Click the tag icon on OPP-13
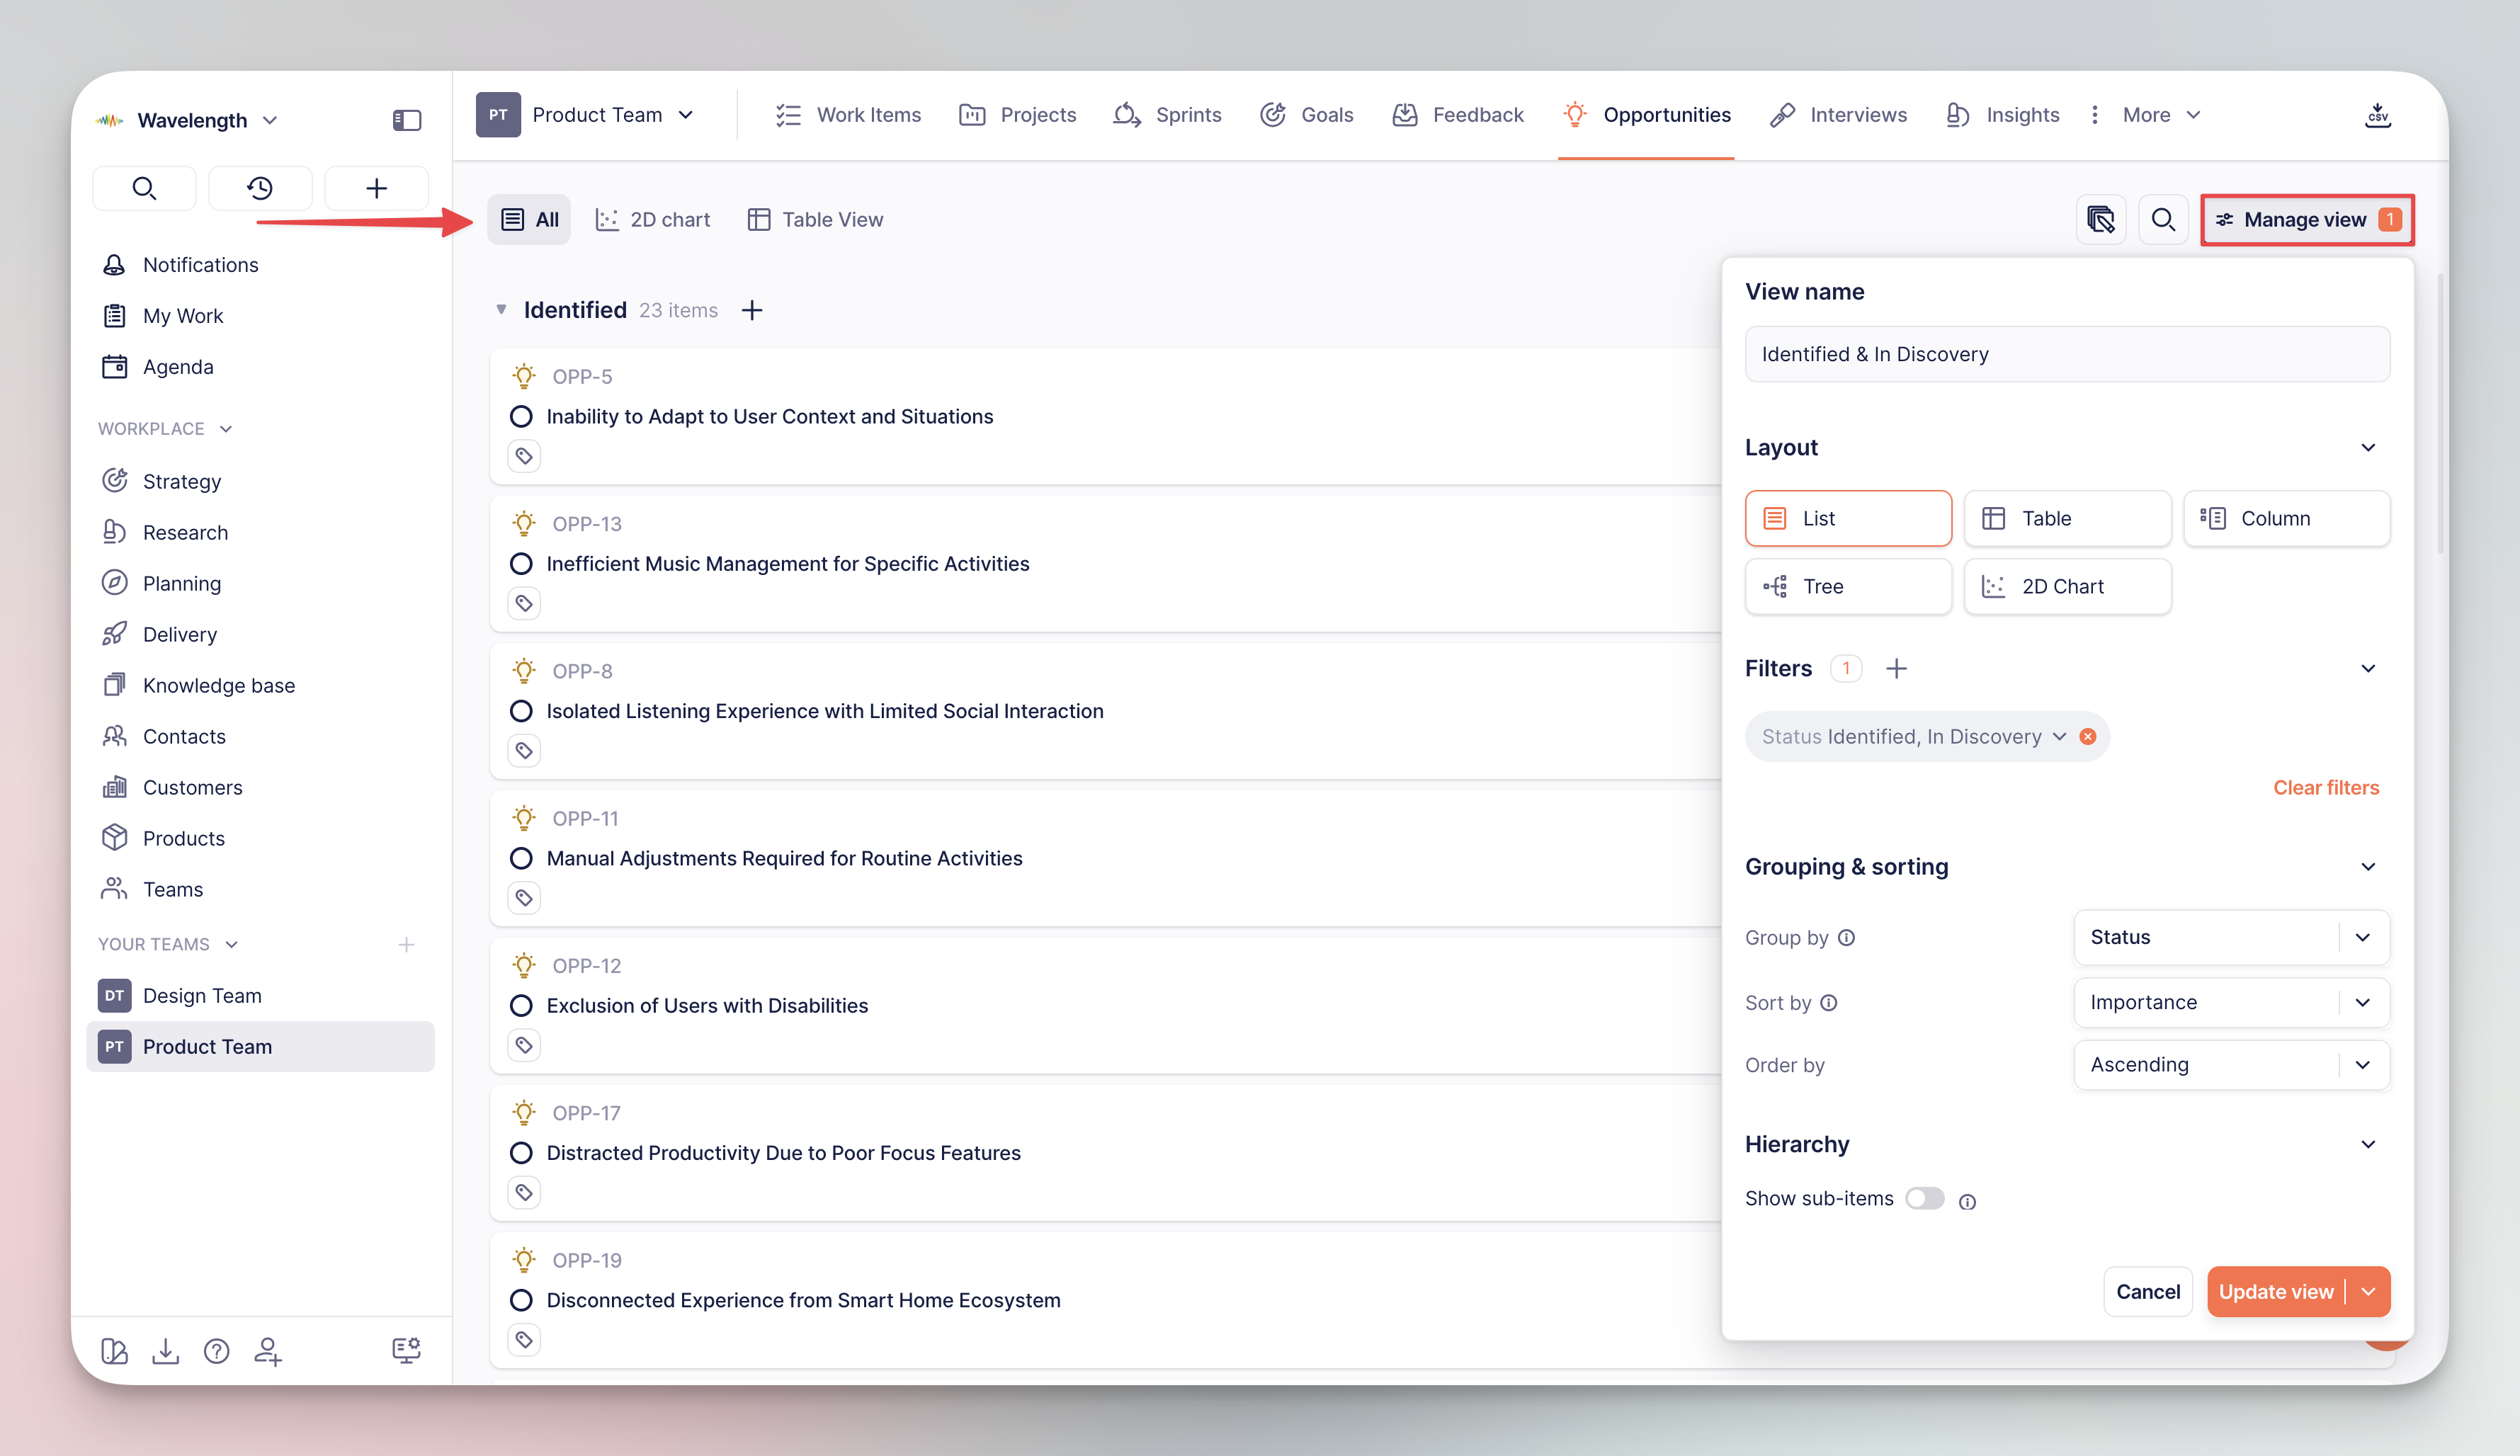 click(524, 603)
